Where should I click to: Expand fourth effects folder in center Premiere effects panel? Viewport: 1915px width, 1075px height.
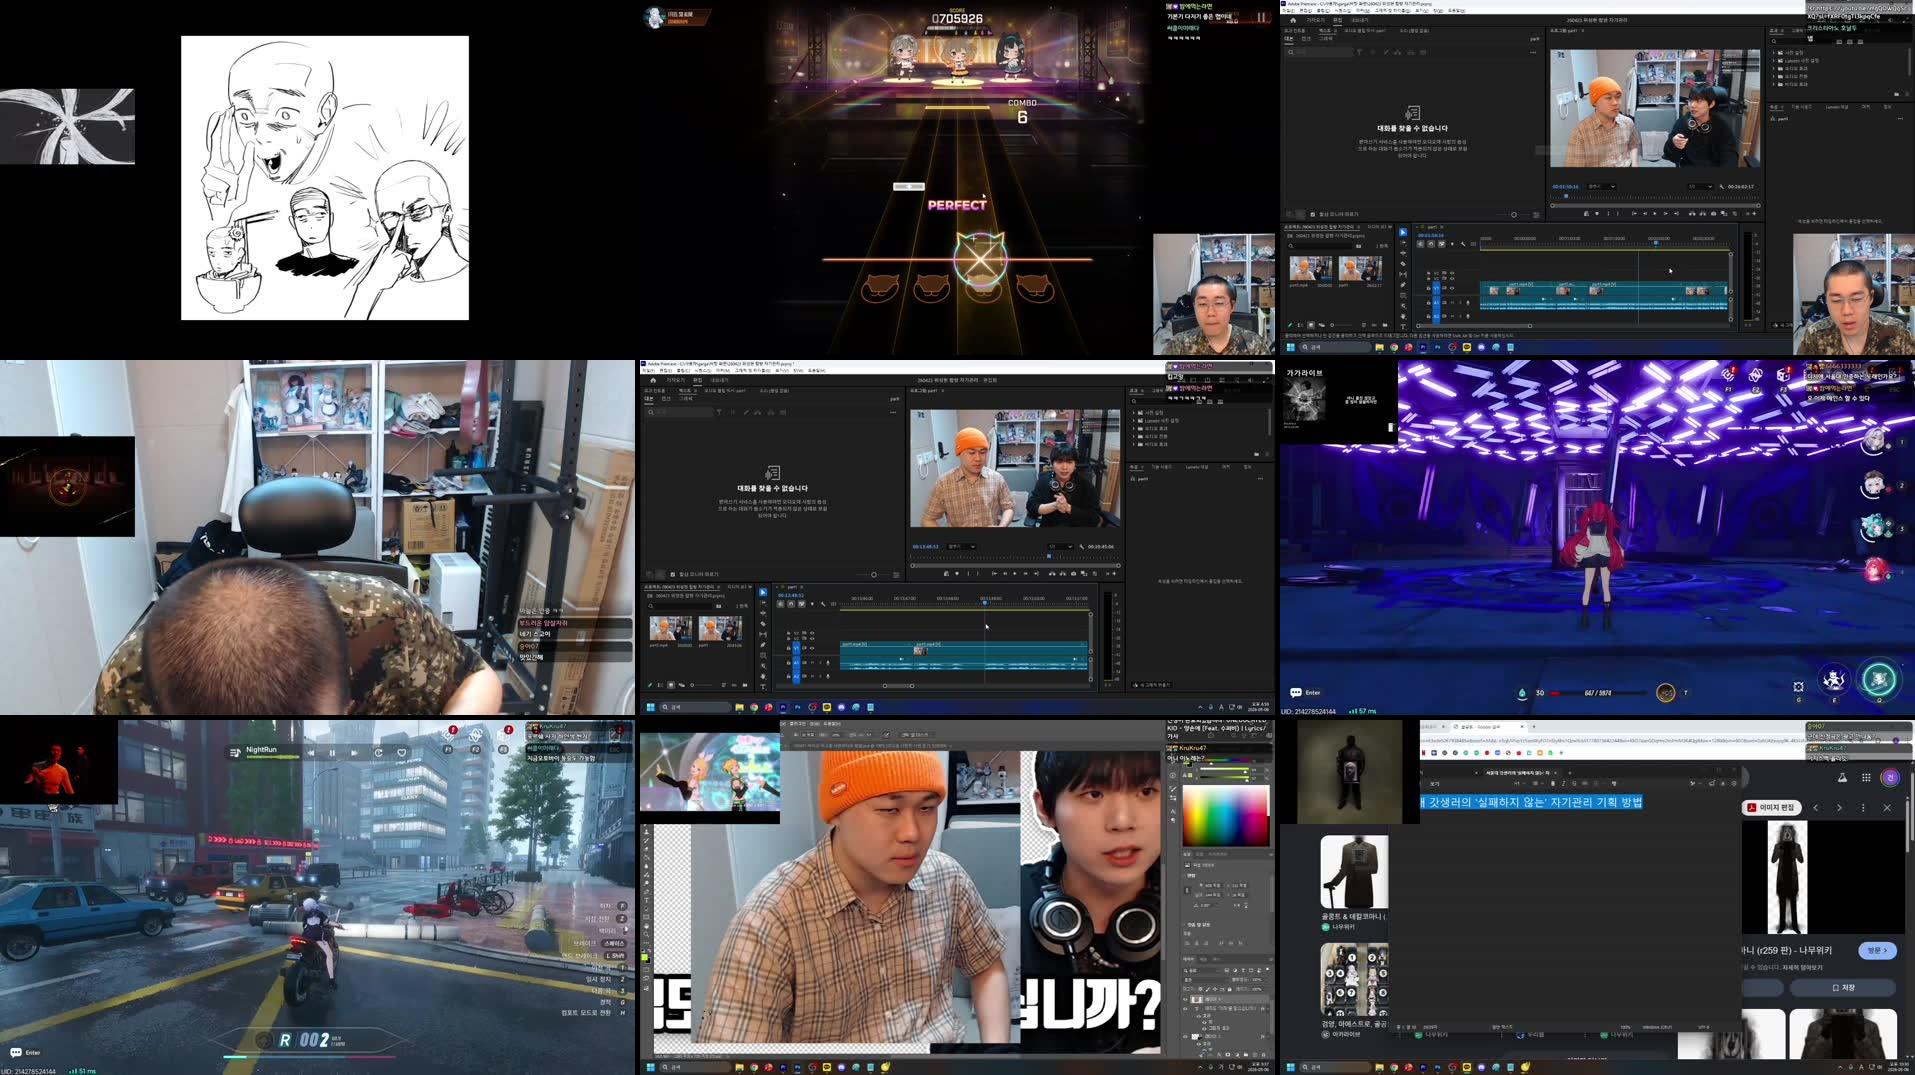click(1133, 436)
